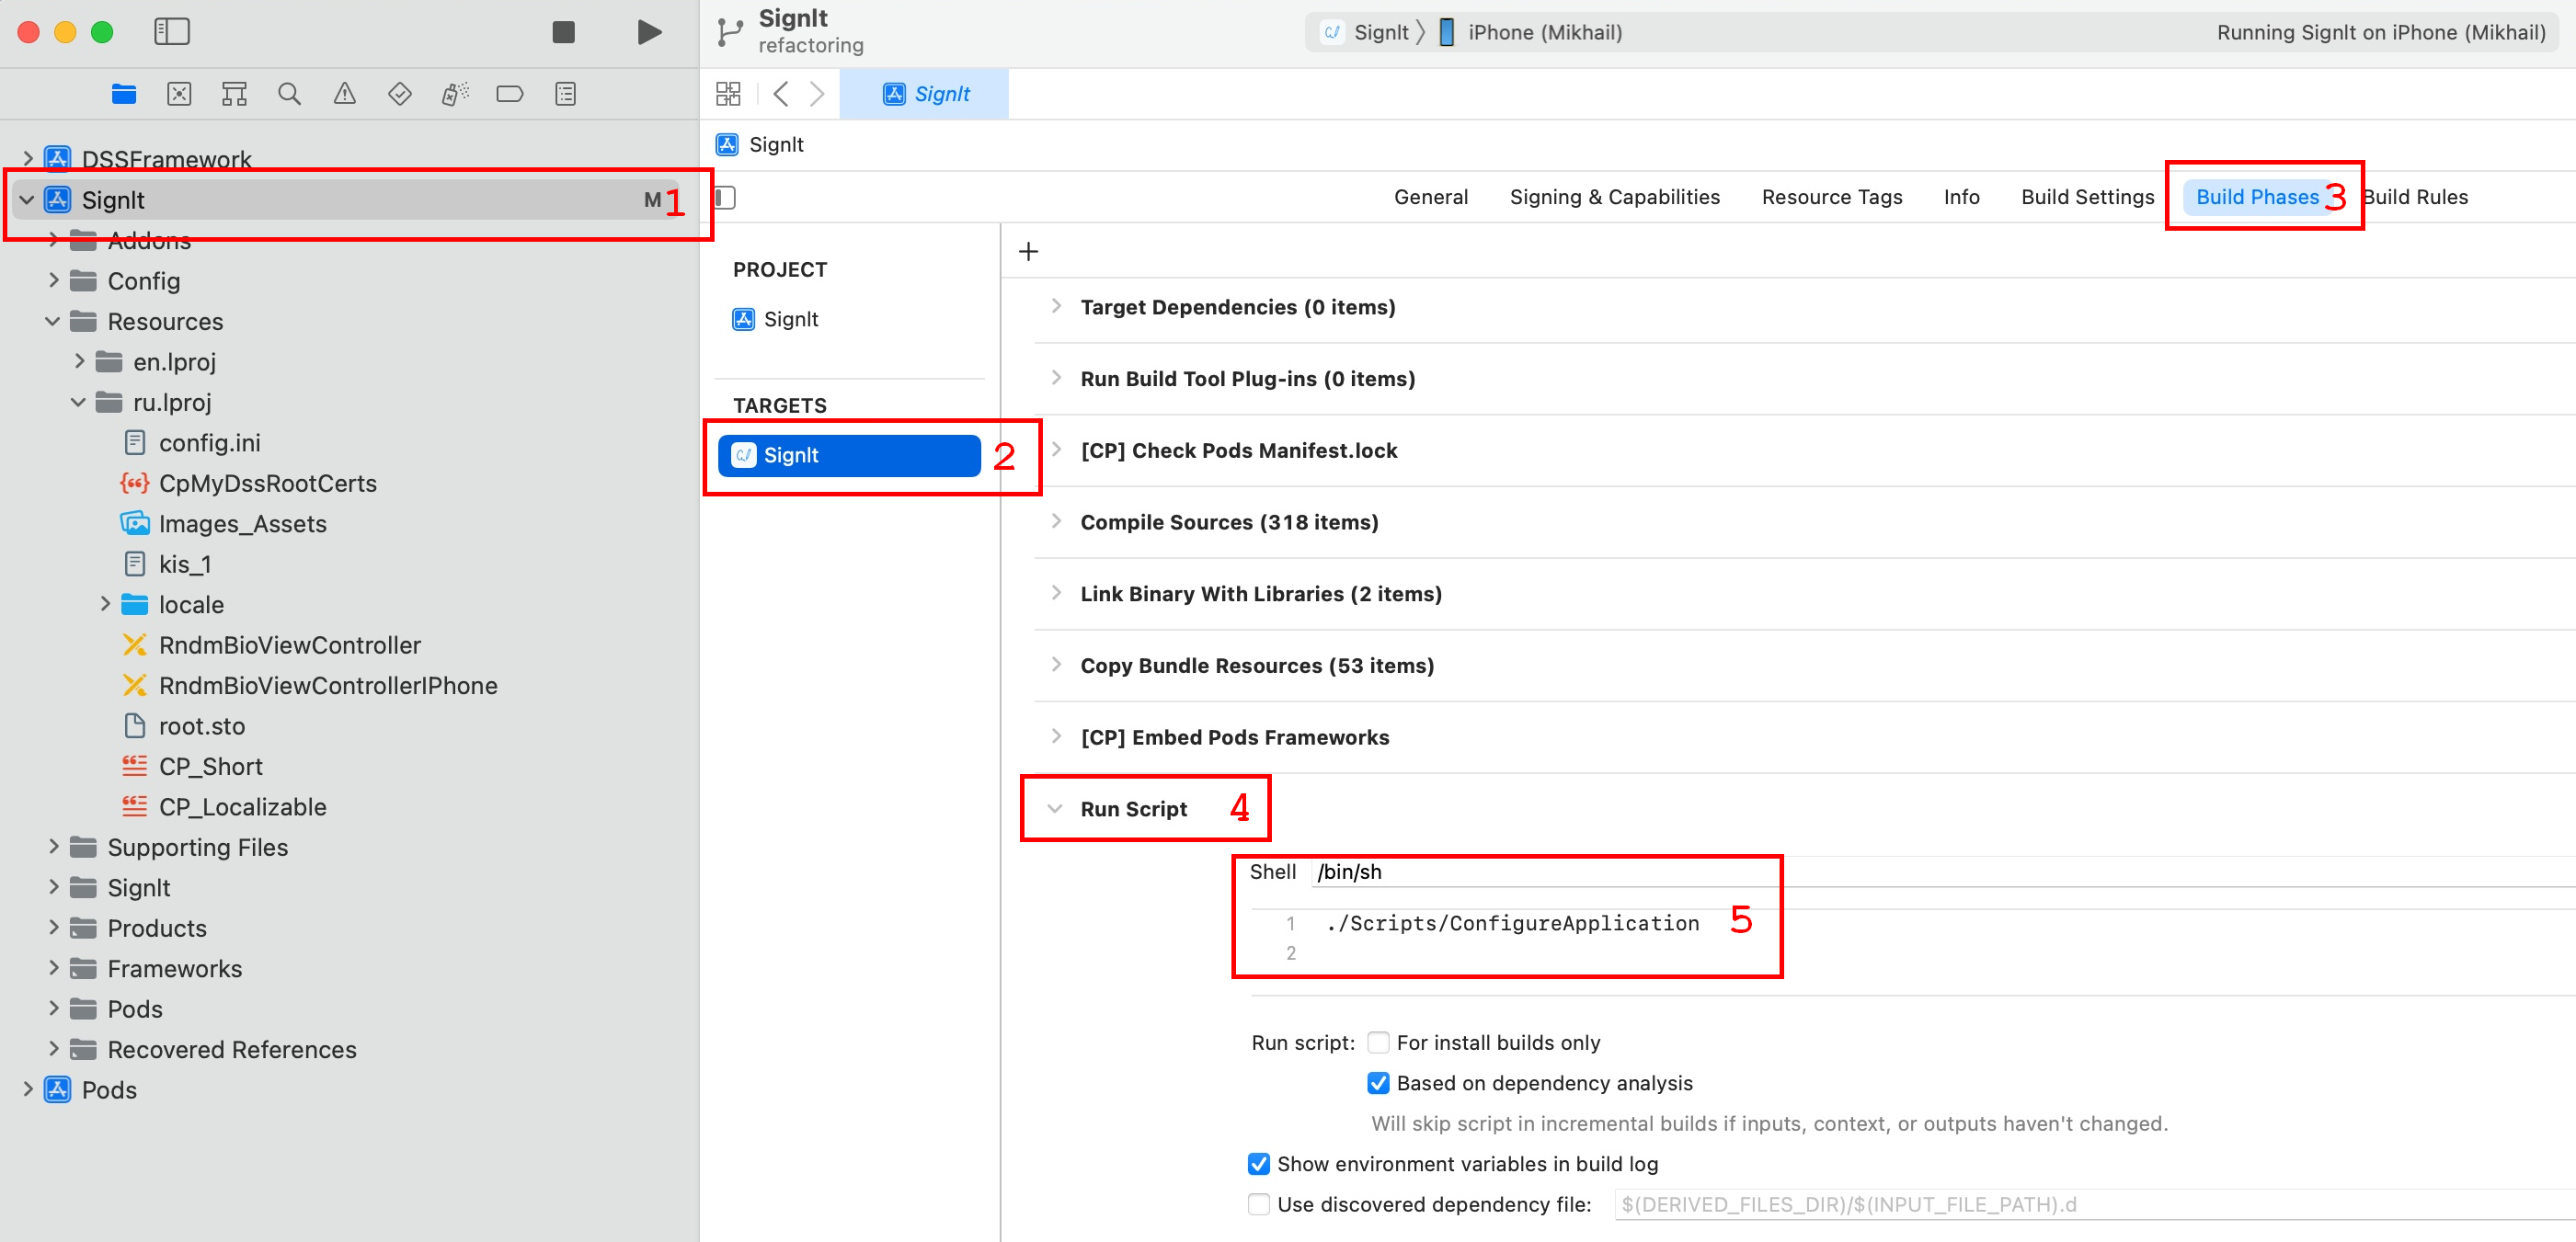The height and width of the screenshot is (1242, 2576).
Task: Click the Stop button in toolbar
Action: pos(563,32)
